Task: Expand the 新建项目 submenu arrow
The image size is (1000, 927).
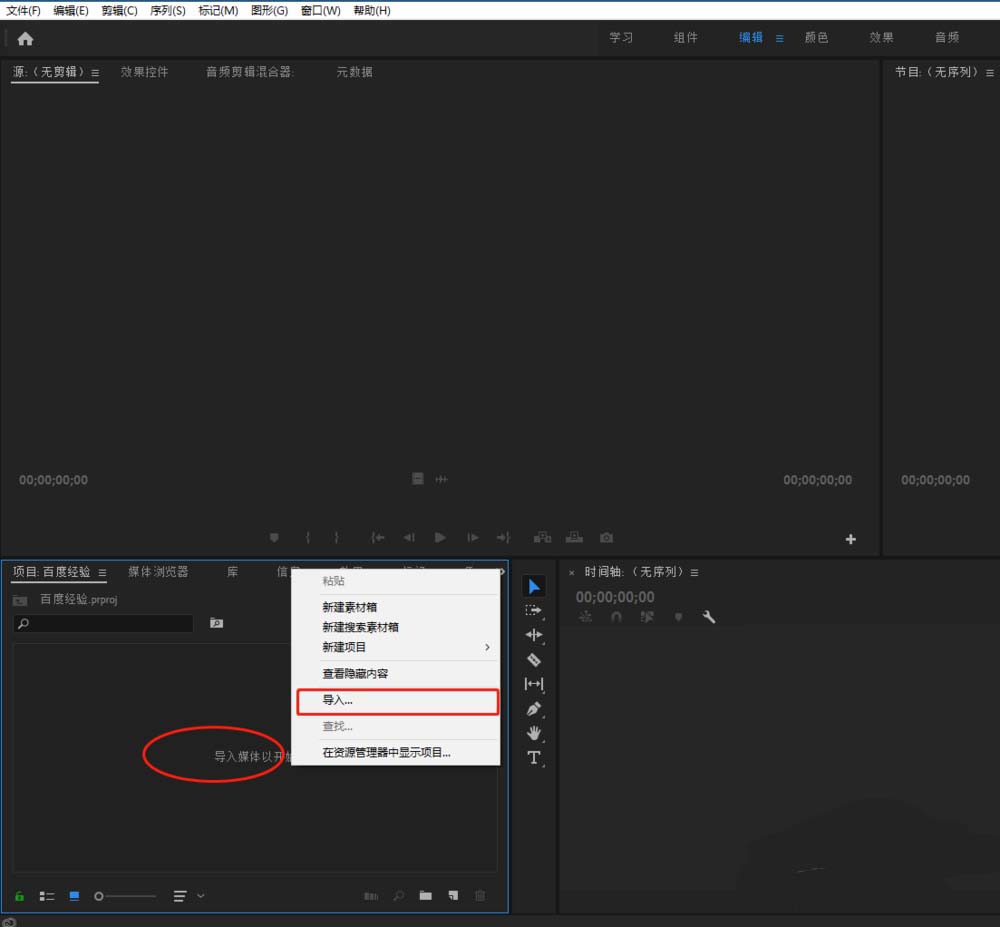Action: click(487, 647)
